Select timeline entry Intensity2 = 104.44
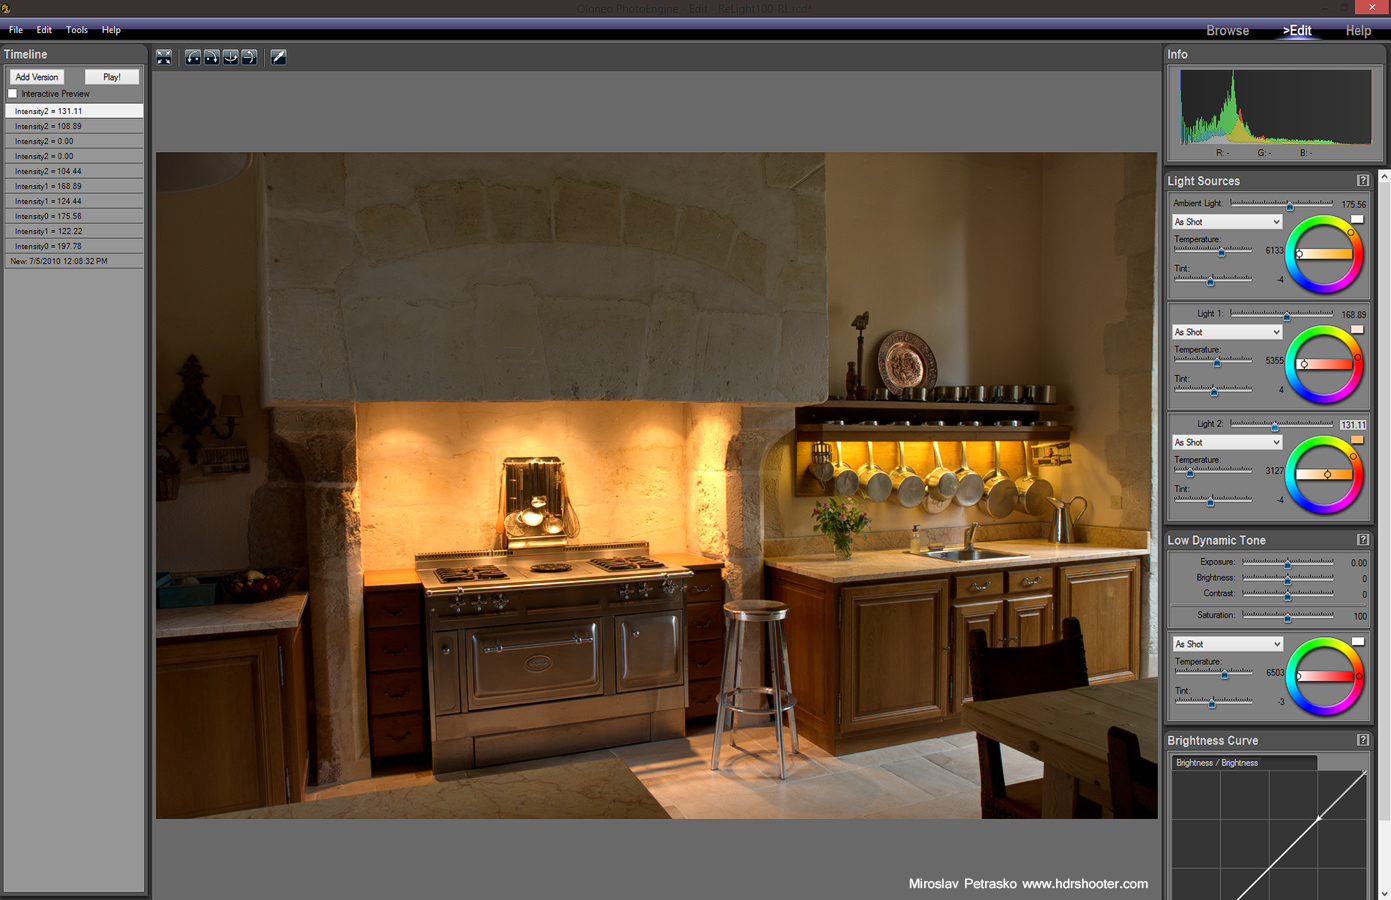 pos(74,171)
